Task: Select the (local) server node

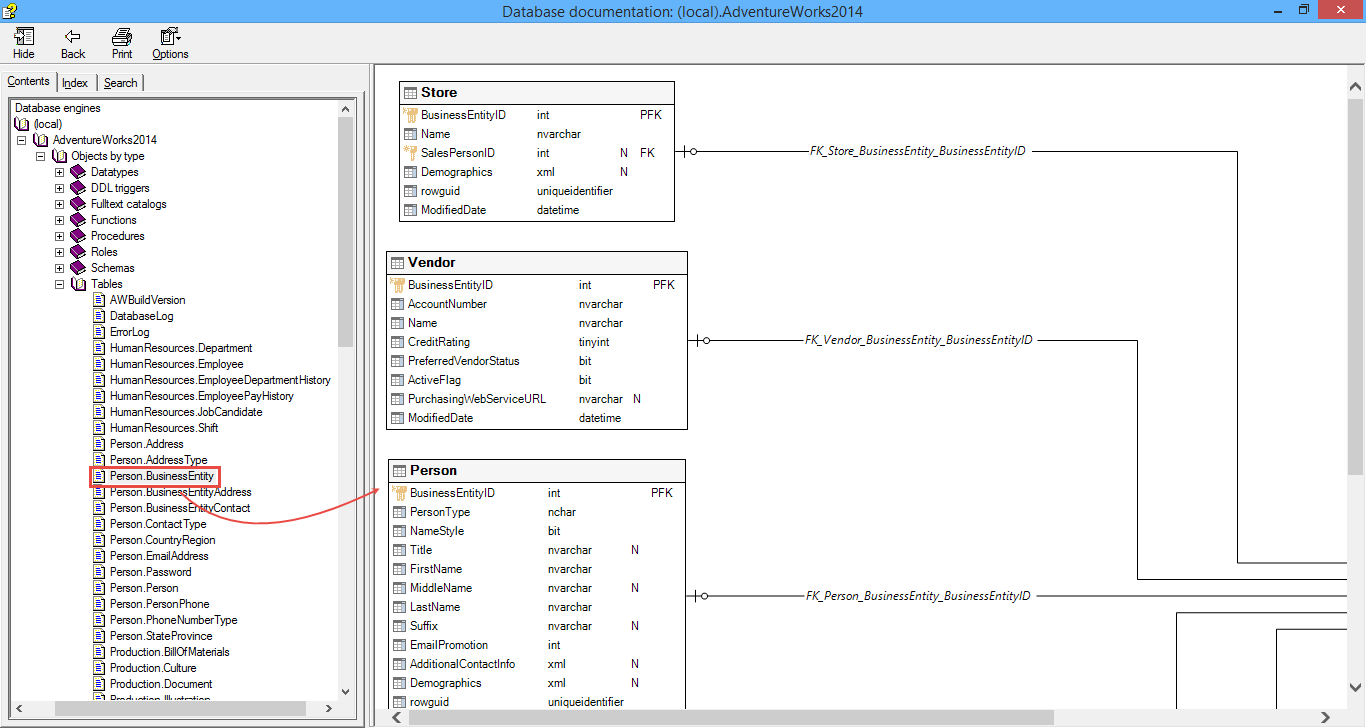Action: click(x=47, y=124)
